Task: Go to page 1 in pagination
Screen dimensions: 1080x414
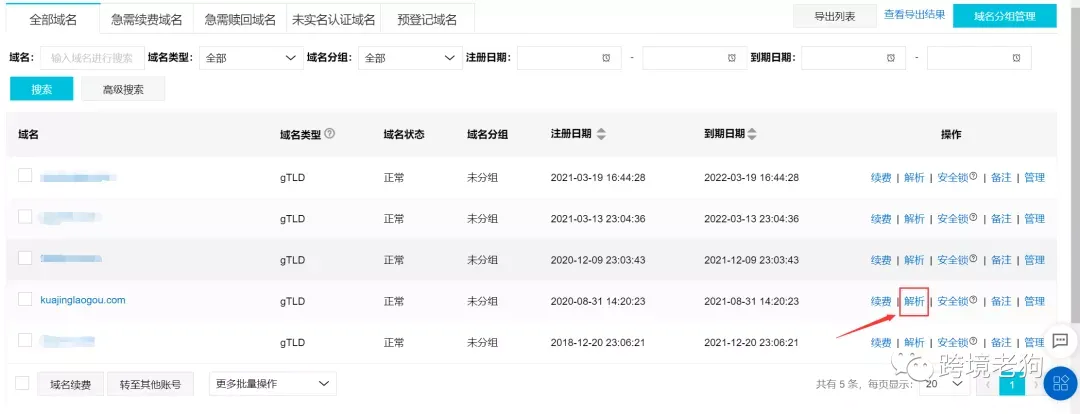Action: coord(1012,384)
